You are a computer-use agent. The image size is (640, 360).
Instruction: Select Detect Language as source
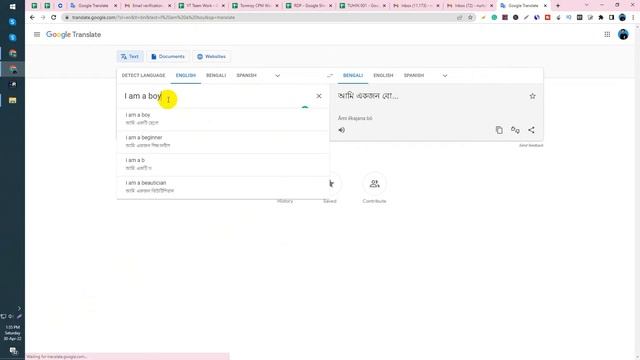143,76
